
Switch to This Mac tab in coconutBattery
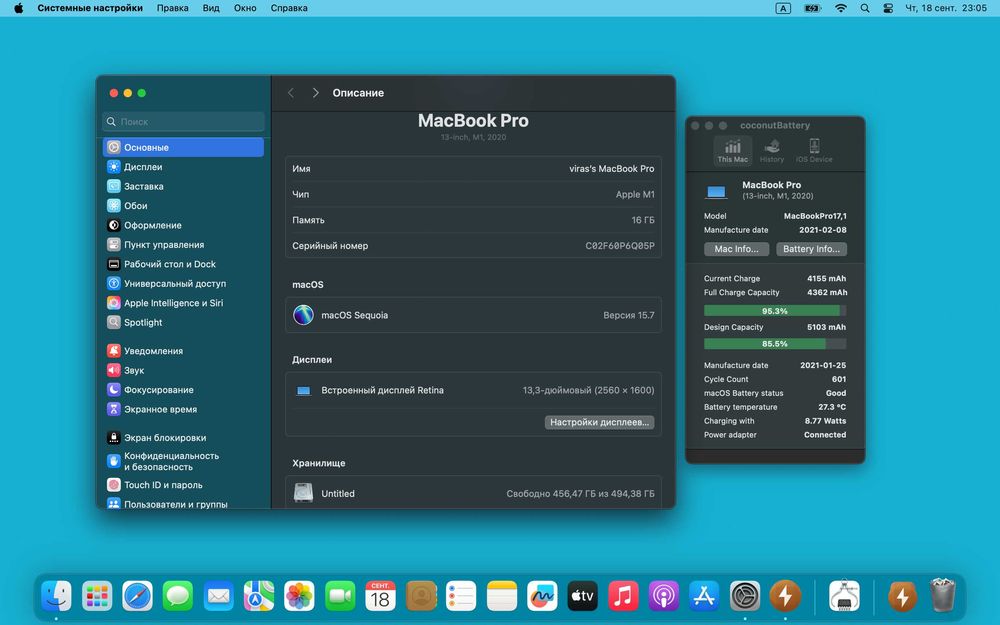(732, 151)
